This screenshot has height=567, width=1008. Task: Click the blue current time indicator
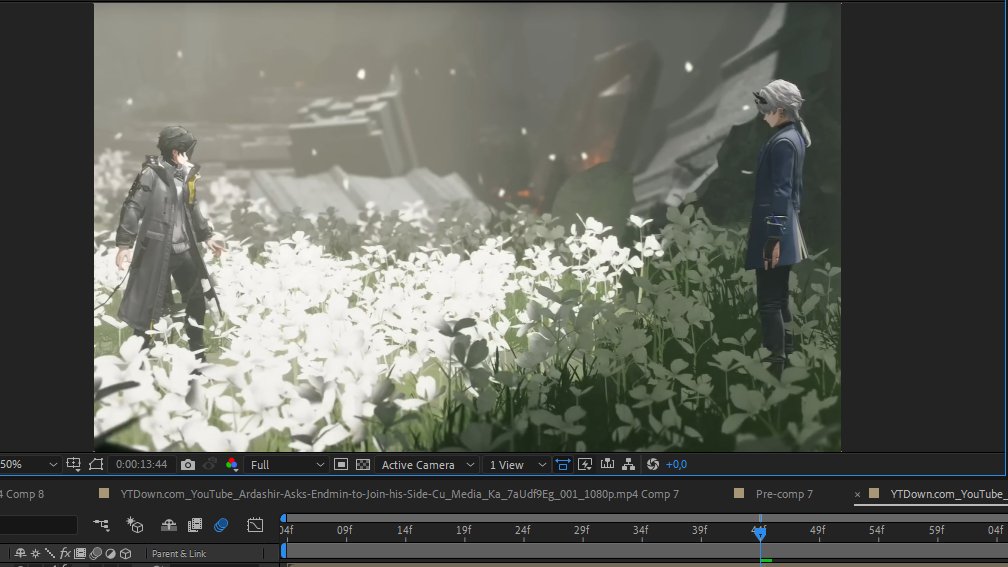pos(760,533)
